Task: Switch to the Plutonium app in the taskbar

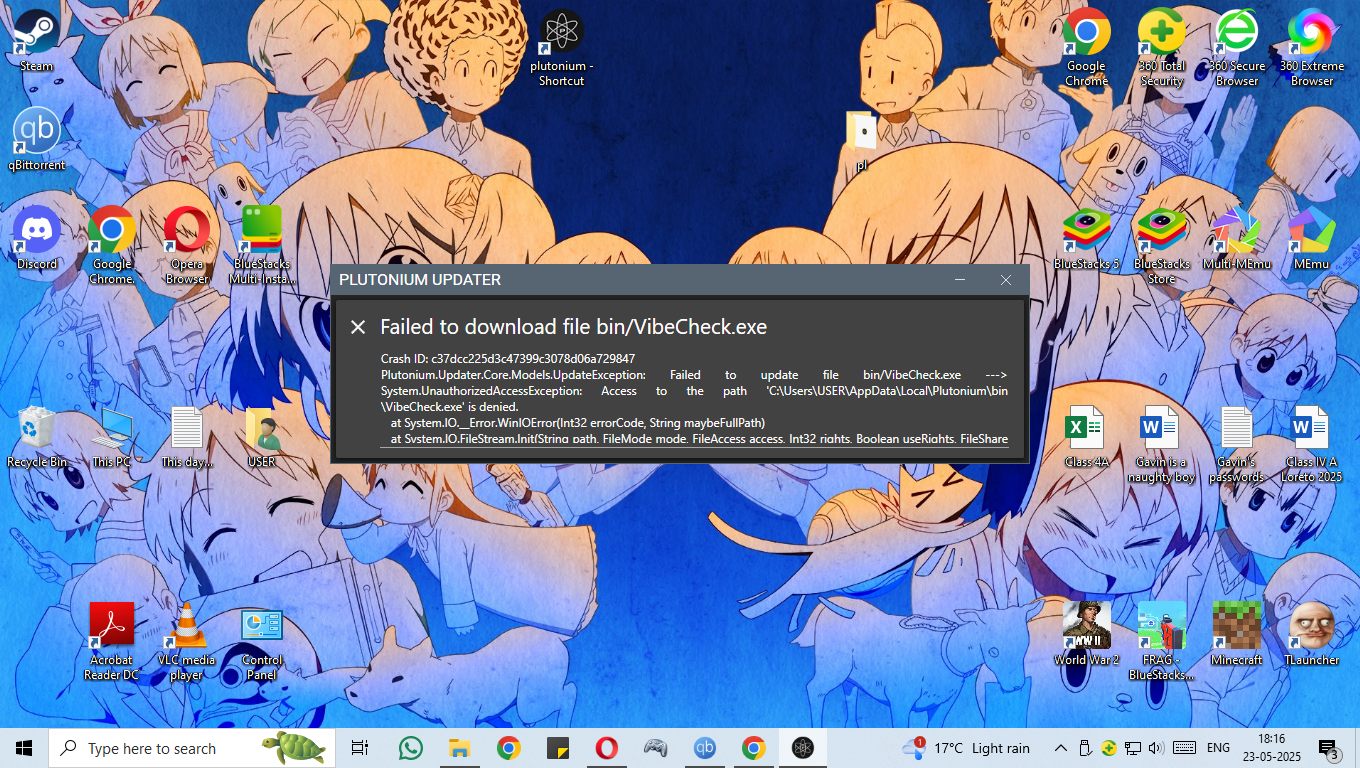Action: tap(802, 748)
